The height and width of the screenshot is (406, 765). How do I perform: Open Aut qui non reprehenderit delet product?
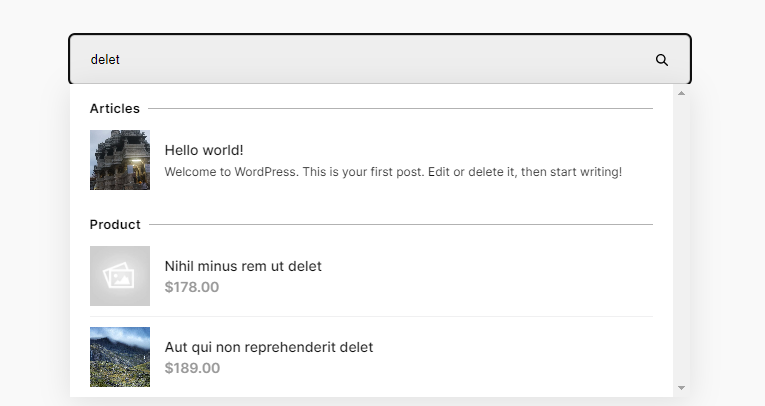click(x=269, y=347)
